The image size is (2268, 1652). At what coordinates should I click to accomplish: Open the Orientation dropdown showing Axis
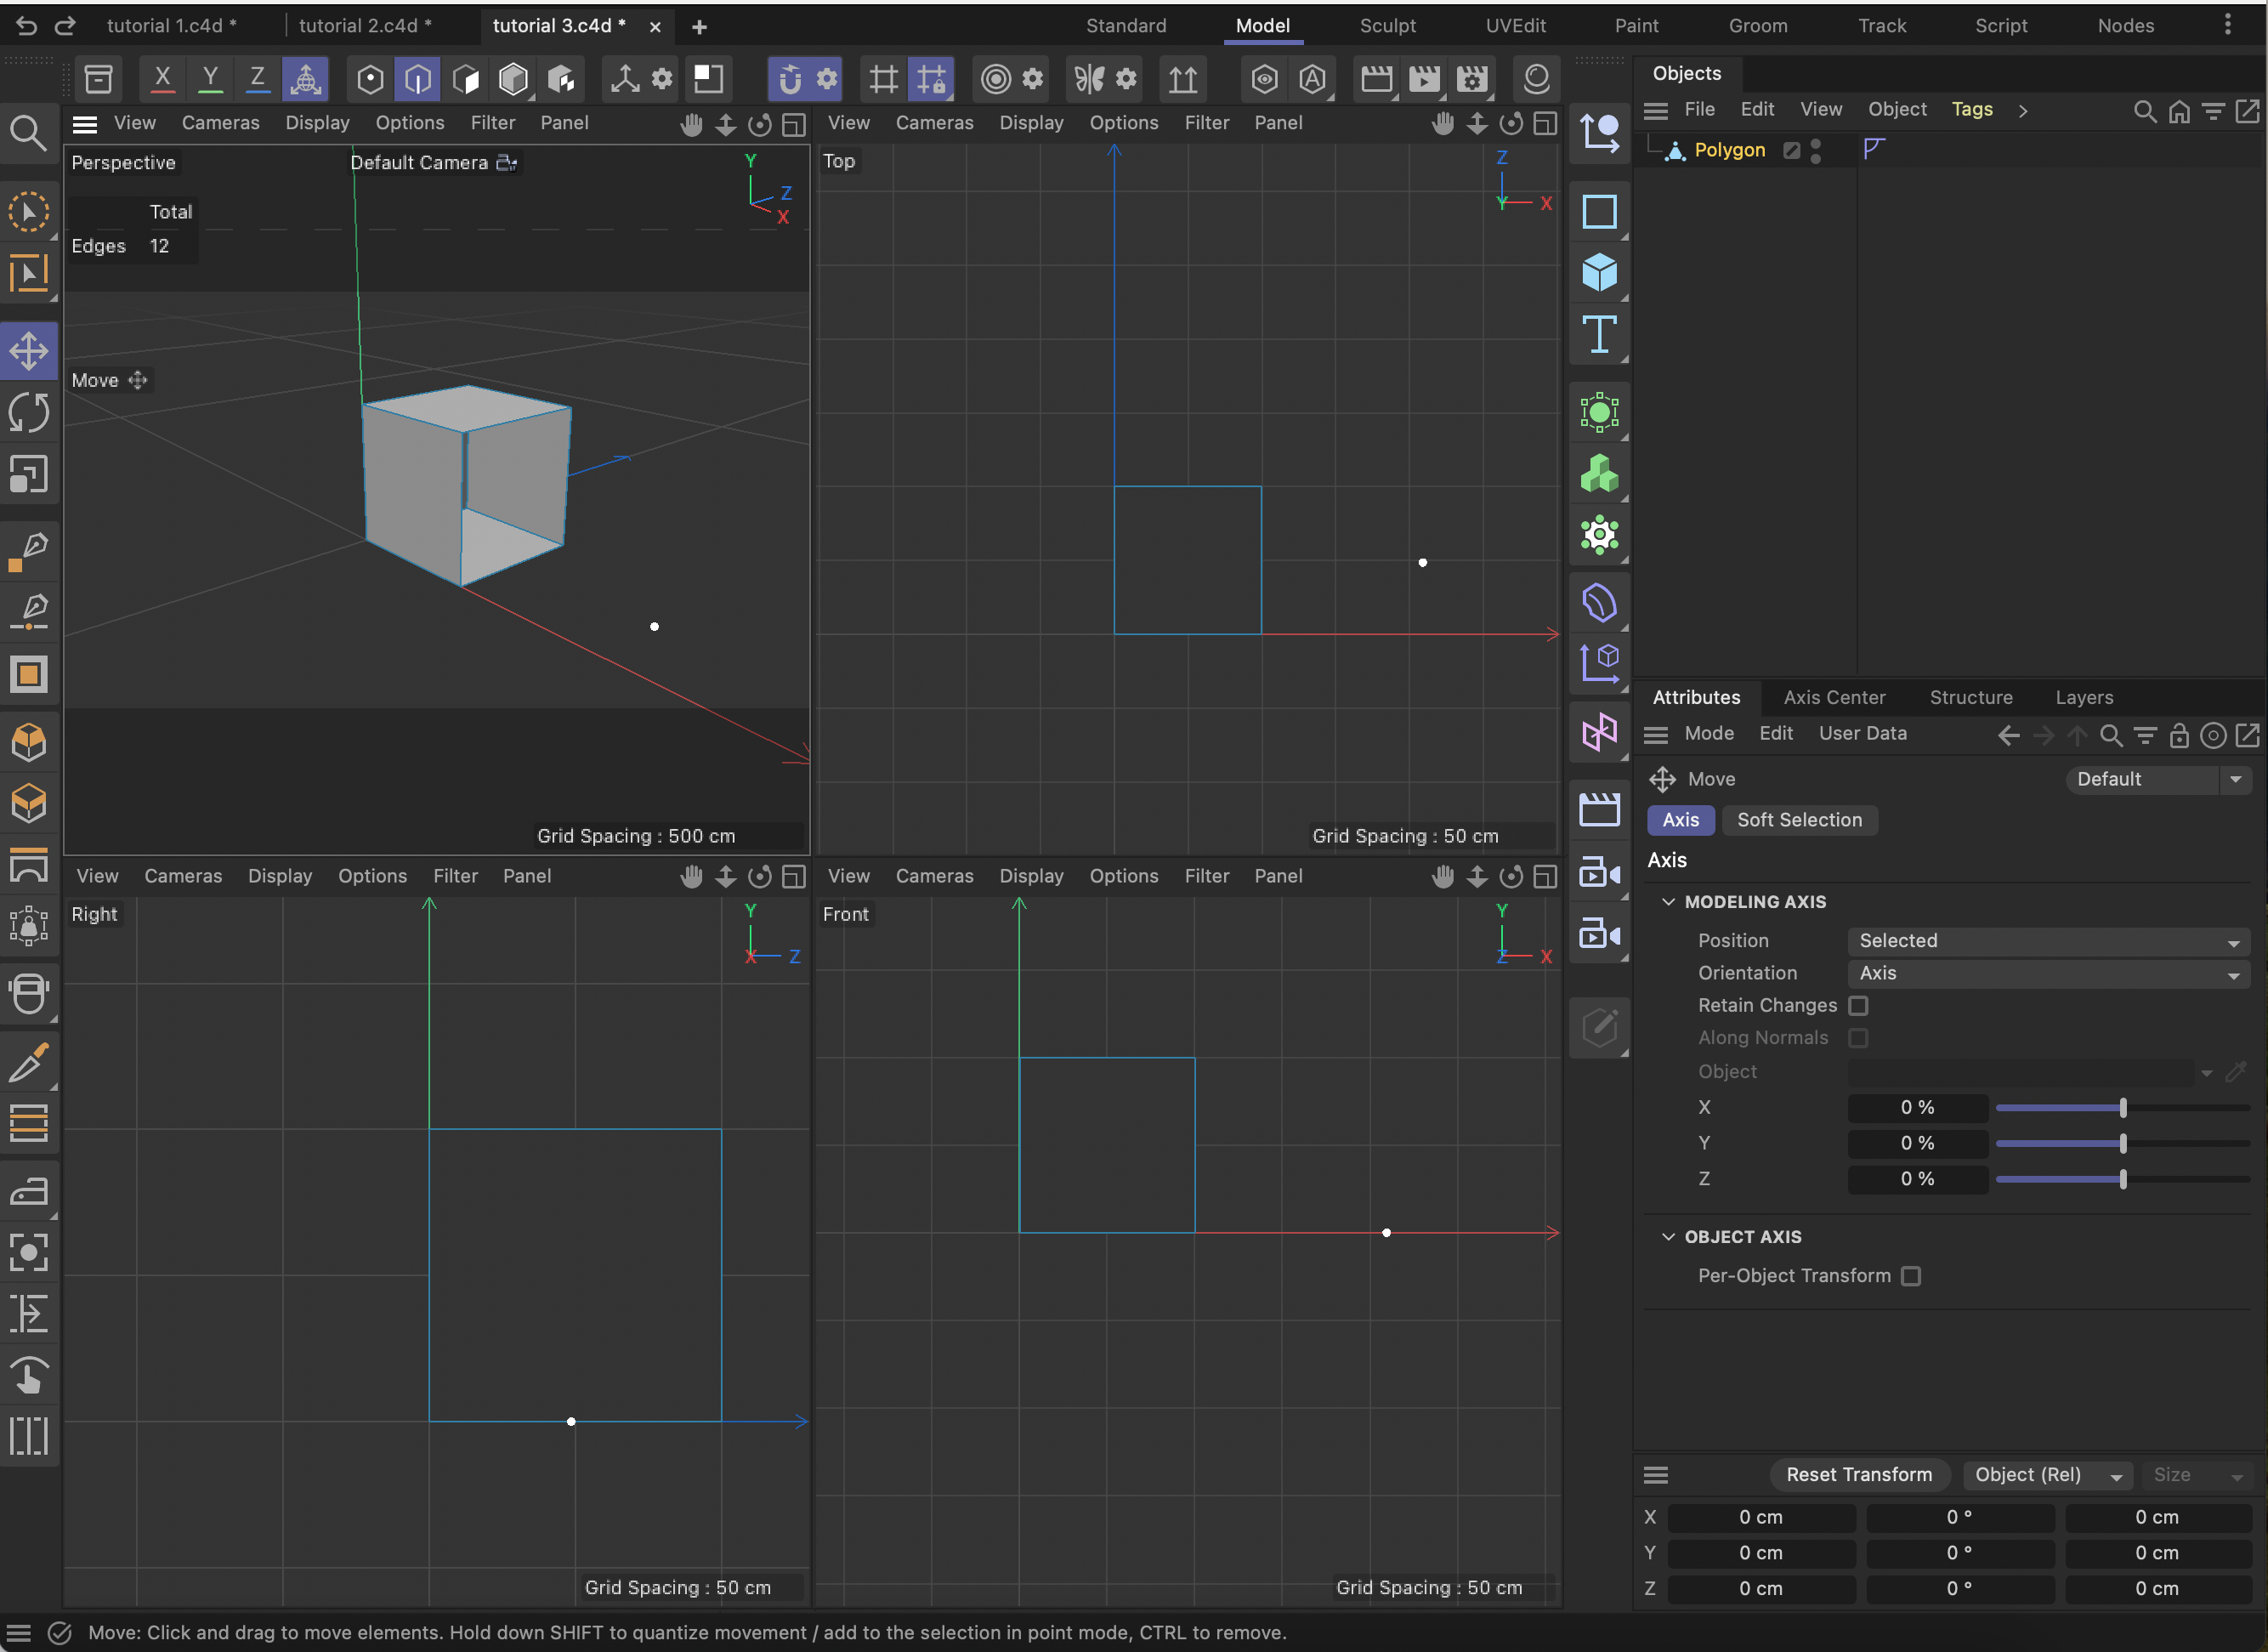point(2047,973)
